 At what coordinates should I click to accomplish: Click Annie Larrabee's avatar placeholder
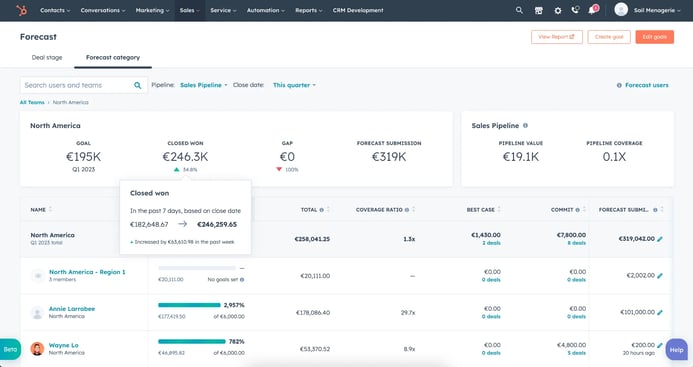point(37,313)
